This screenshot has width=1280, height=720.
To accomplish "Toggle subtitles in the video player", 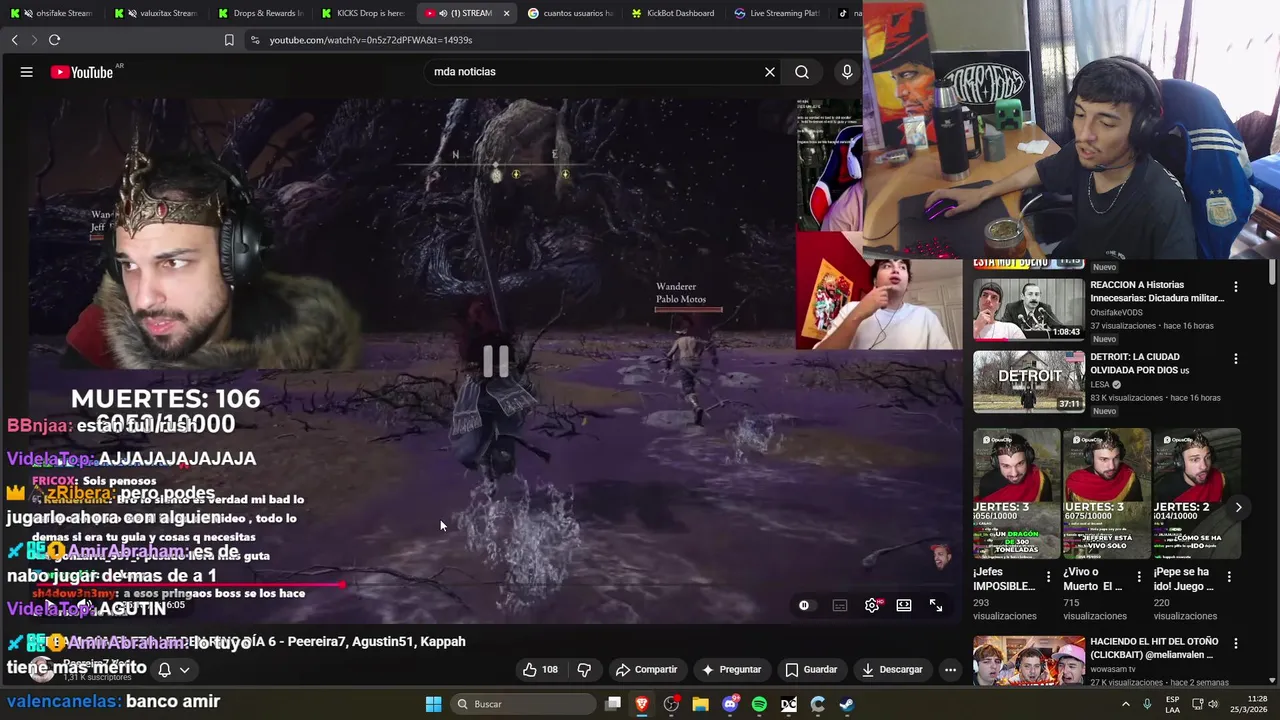I will click(840, 605).
